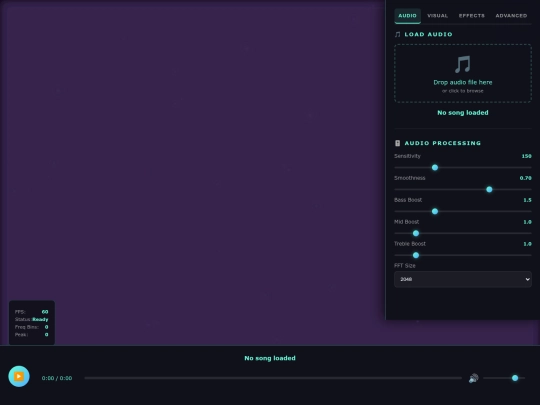Image resolution: width=540 pixels, height=405 pixels.
Task: Click the Sensitivity value 150
Action: (x=526, y=156)
